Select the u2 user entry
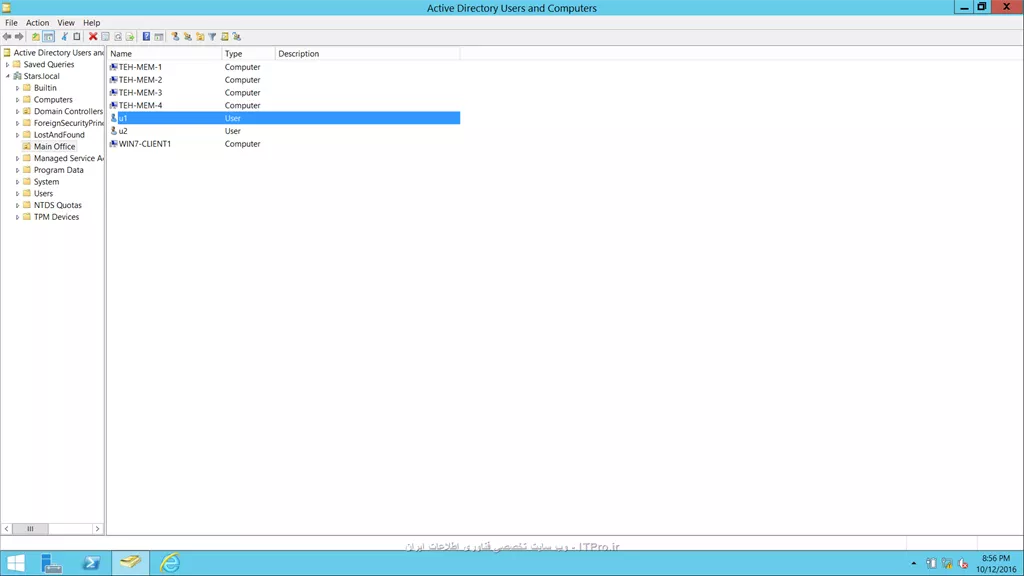The height and width of the screenshot is (576, 1024). click(x=284, y=131)
